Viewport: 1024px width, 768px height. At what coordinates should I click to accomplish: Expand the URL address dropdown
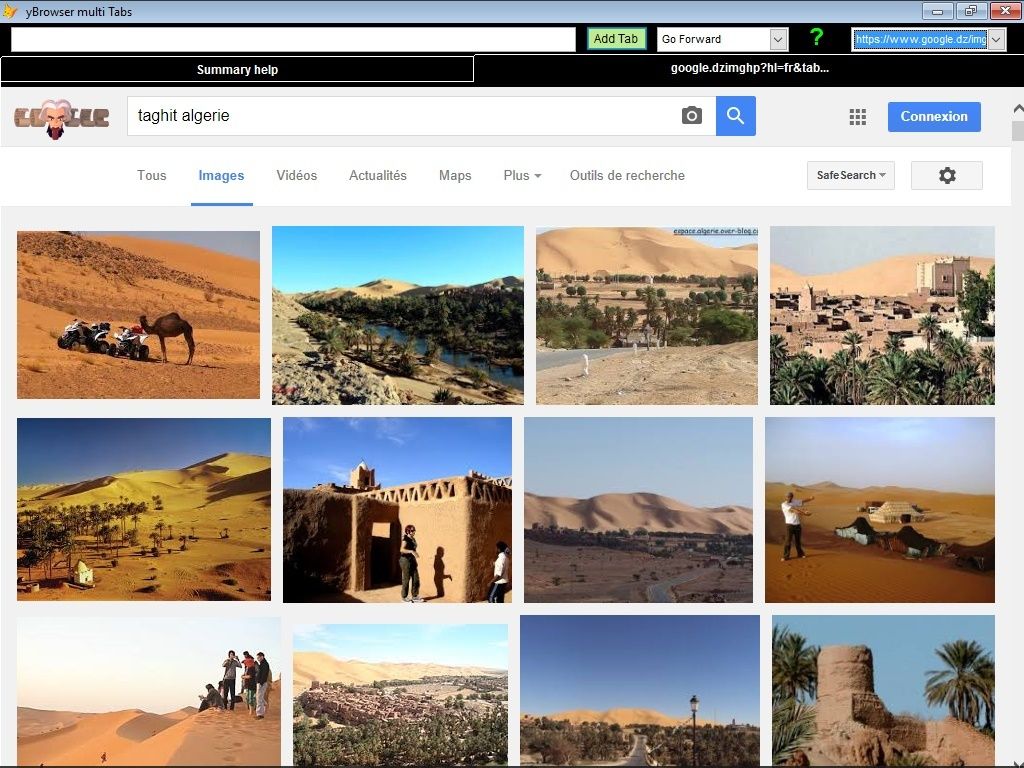[995, 39]
